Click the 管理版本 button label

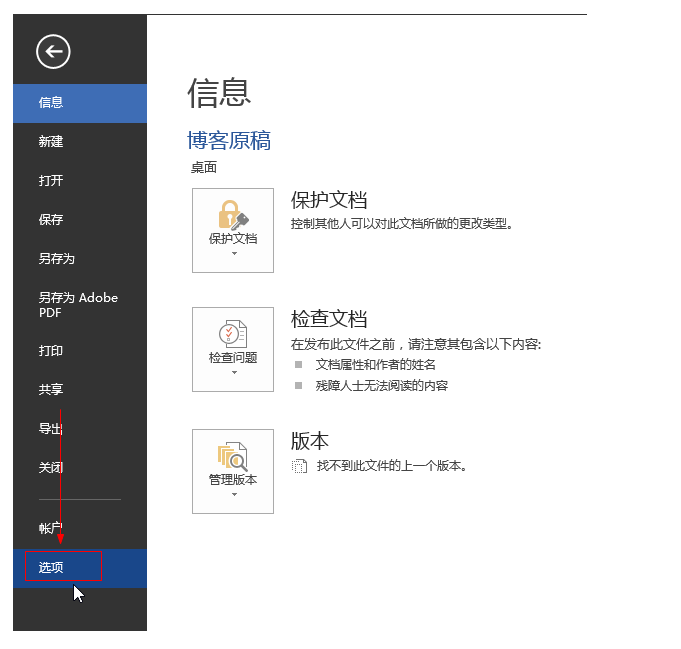233,480
